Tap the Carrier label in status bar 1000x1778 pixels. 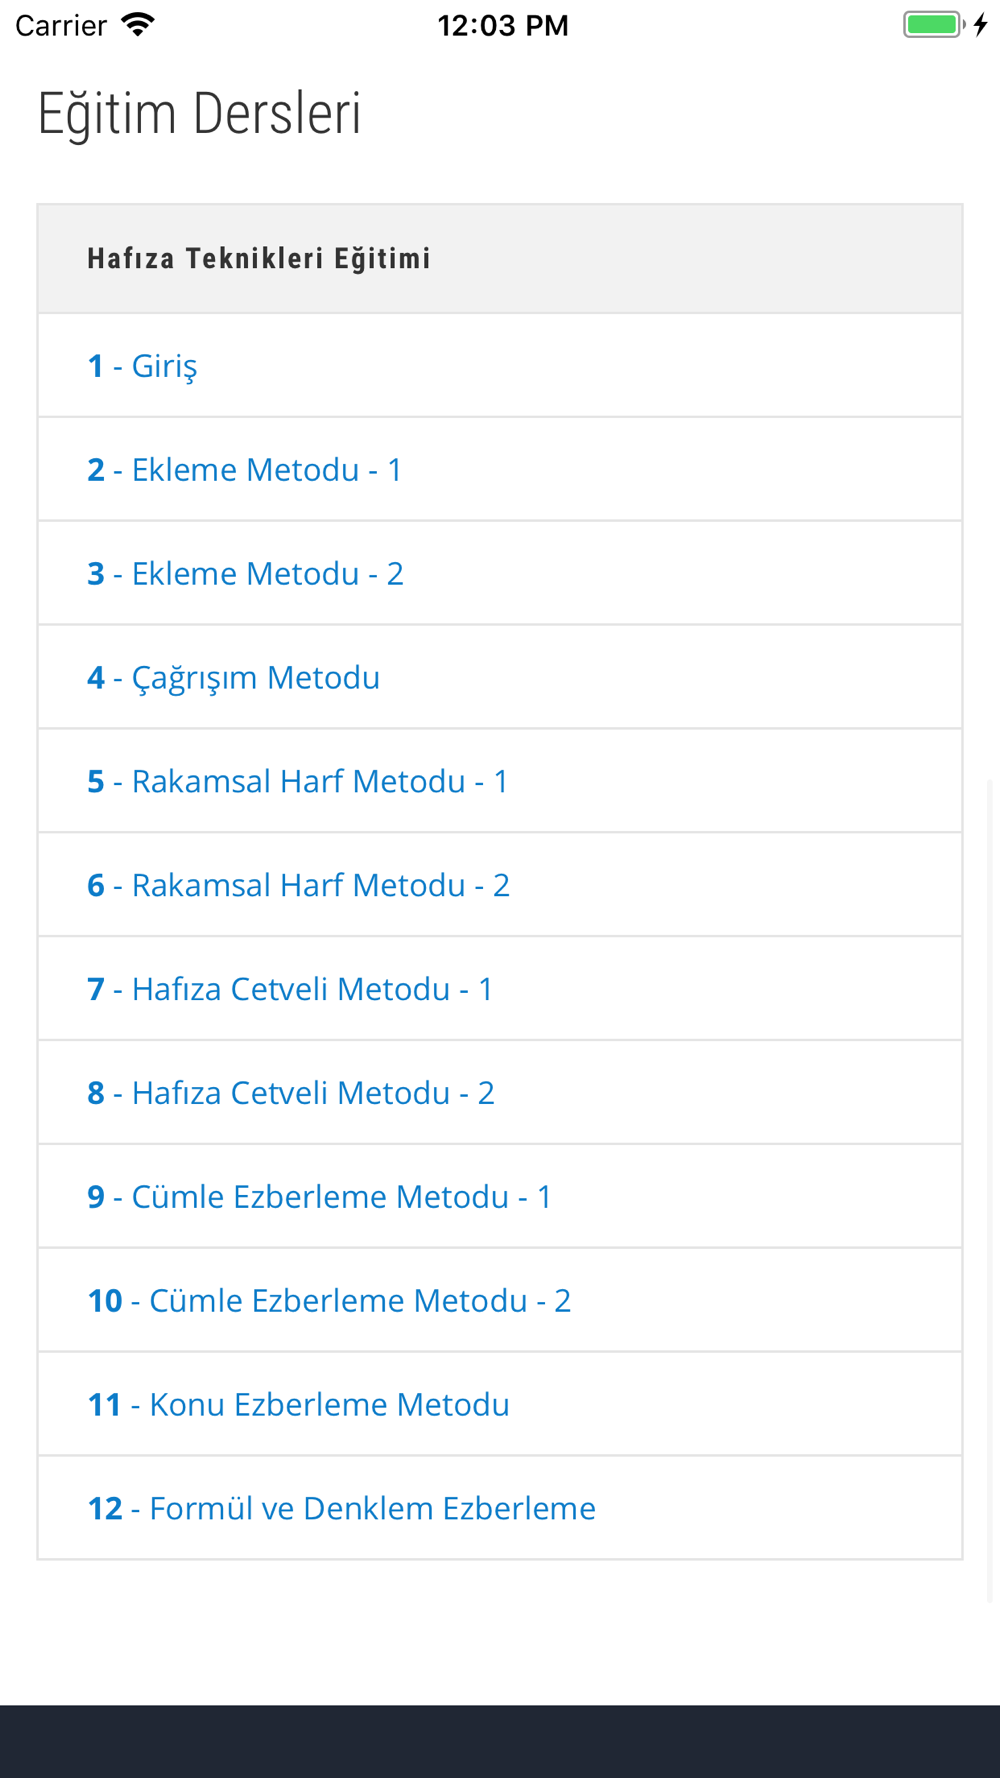coord(61,25)
